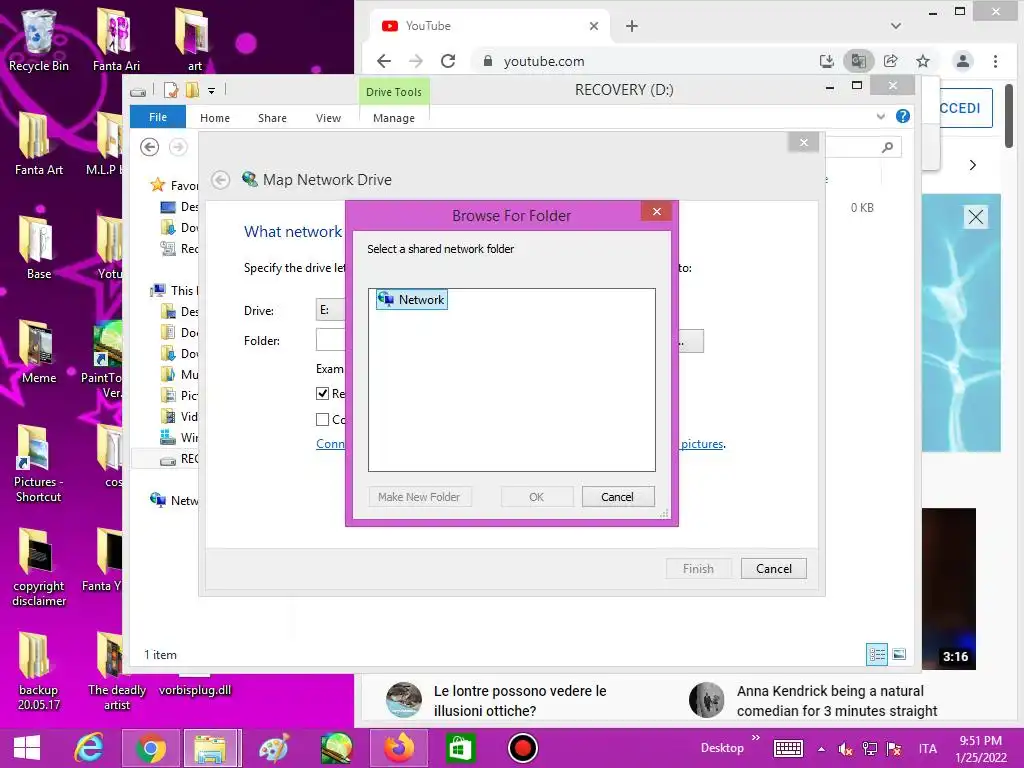The image size is (1024, 768).
Task: Click Chrome back arrow button
Action: tap(384, 61)
